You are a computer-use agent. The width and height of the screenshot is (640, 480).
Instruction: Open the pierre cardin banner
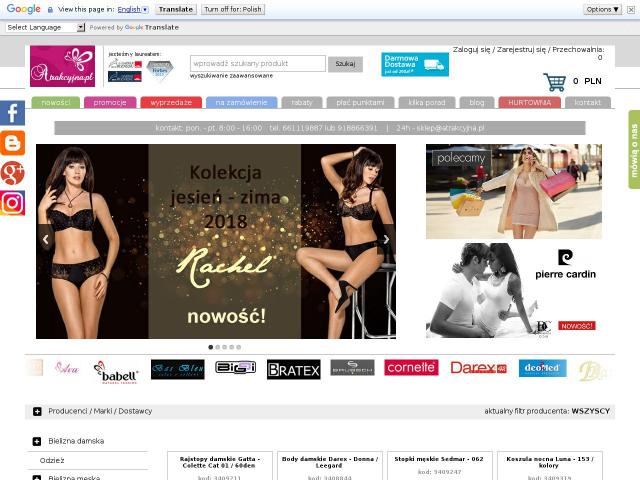tap(513, 291)
